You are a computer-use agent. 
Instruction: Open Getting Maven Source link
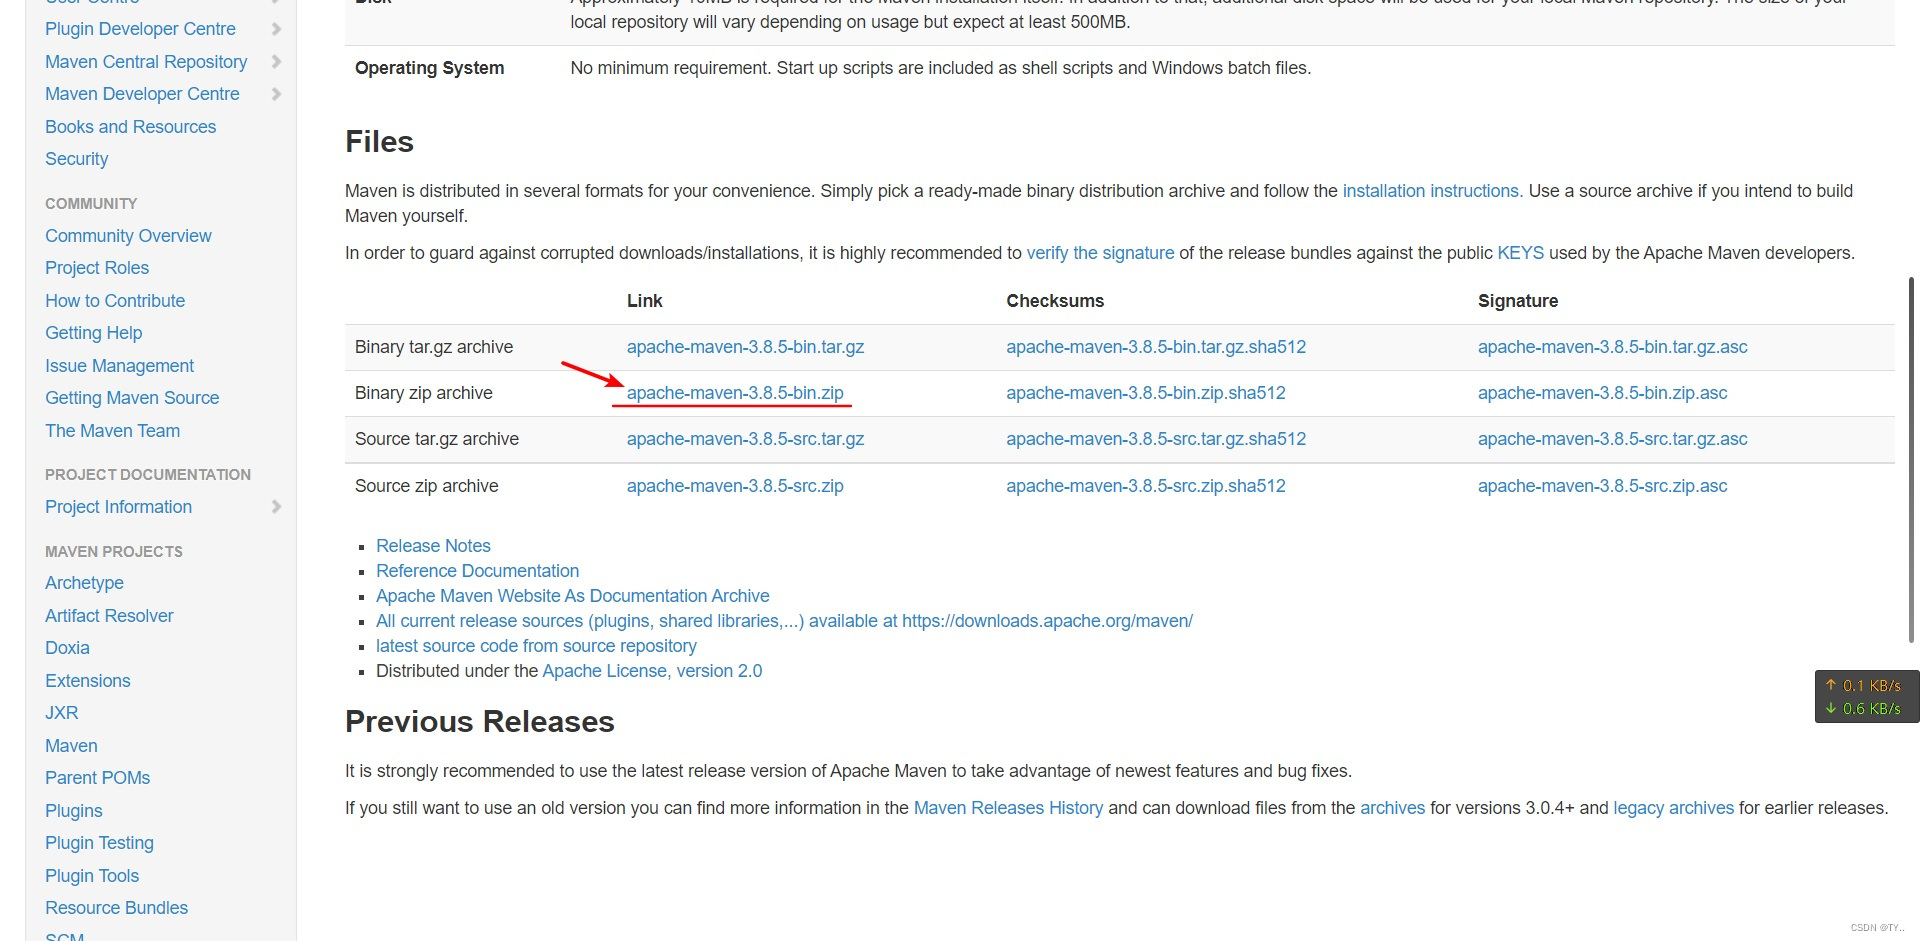pyautogui.click(x=132, y=398)
